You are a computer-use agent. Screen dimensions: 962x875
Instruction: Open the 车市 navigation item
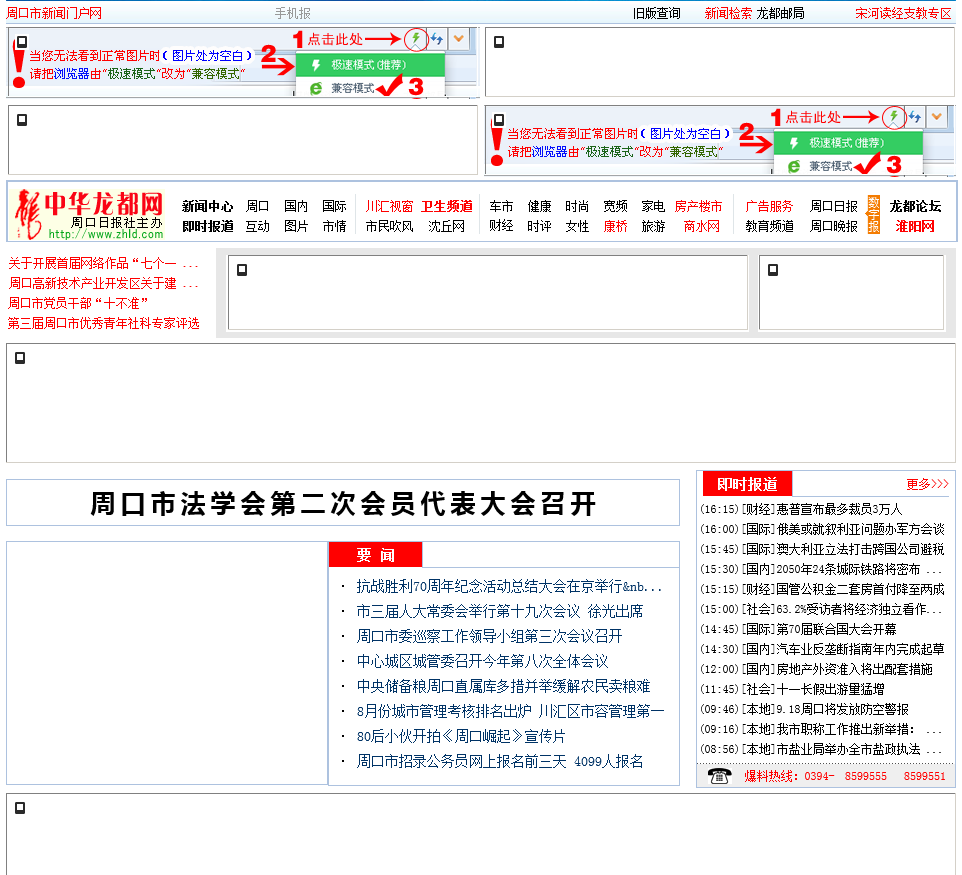(501, 206)
